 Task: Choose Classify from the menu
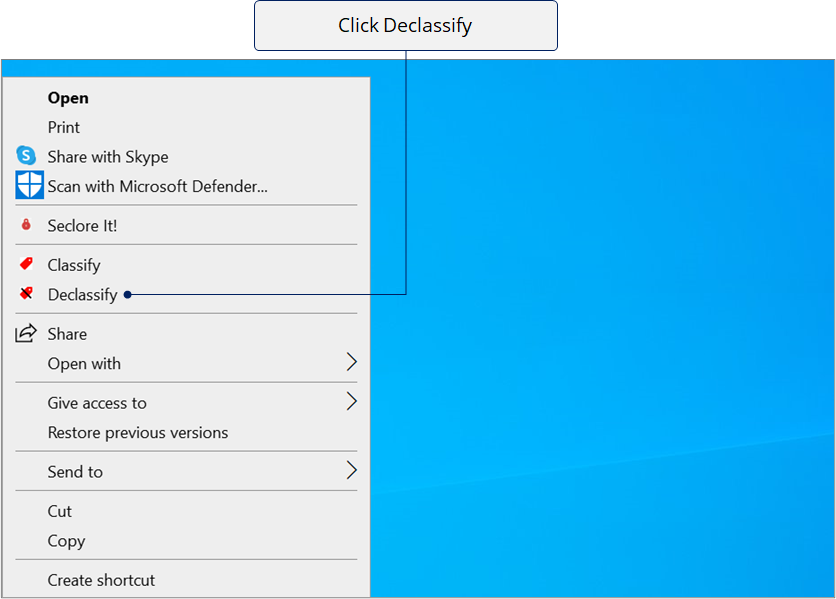(x=186, y=265)
